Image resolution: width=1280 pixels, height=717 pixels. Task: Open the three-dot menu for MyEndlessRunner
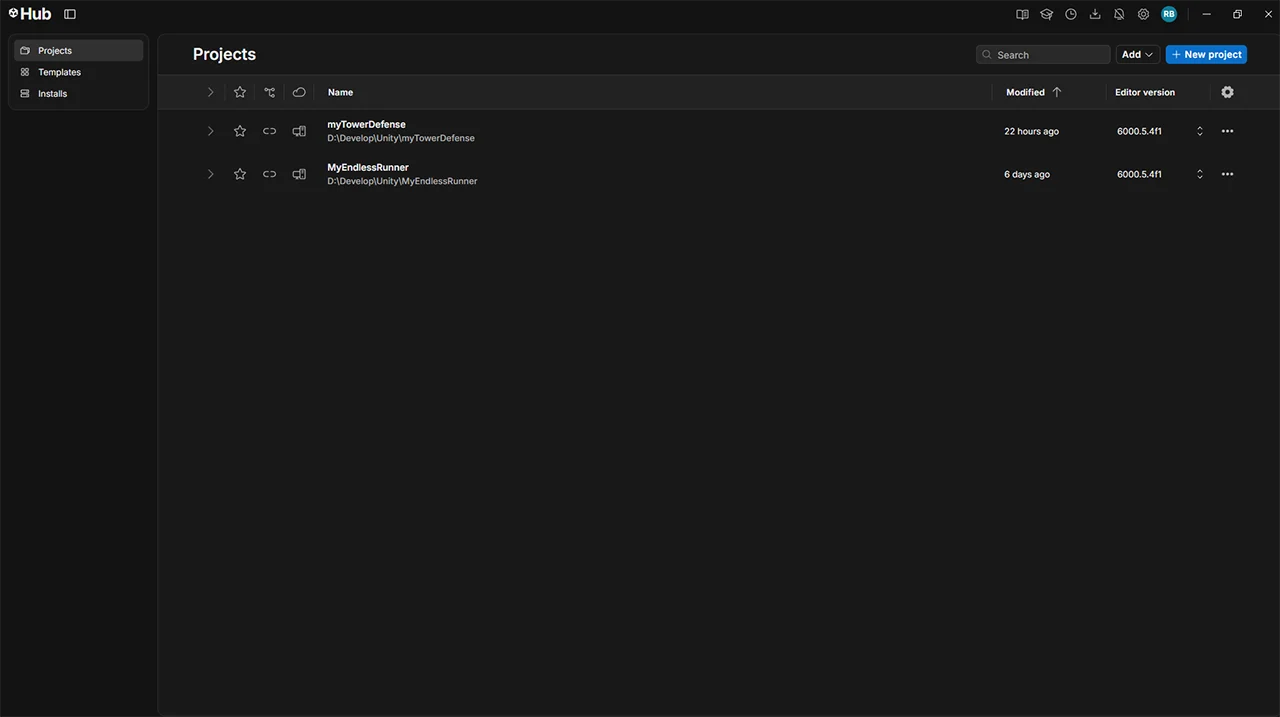click(x=1228, y=174)
